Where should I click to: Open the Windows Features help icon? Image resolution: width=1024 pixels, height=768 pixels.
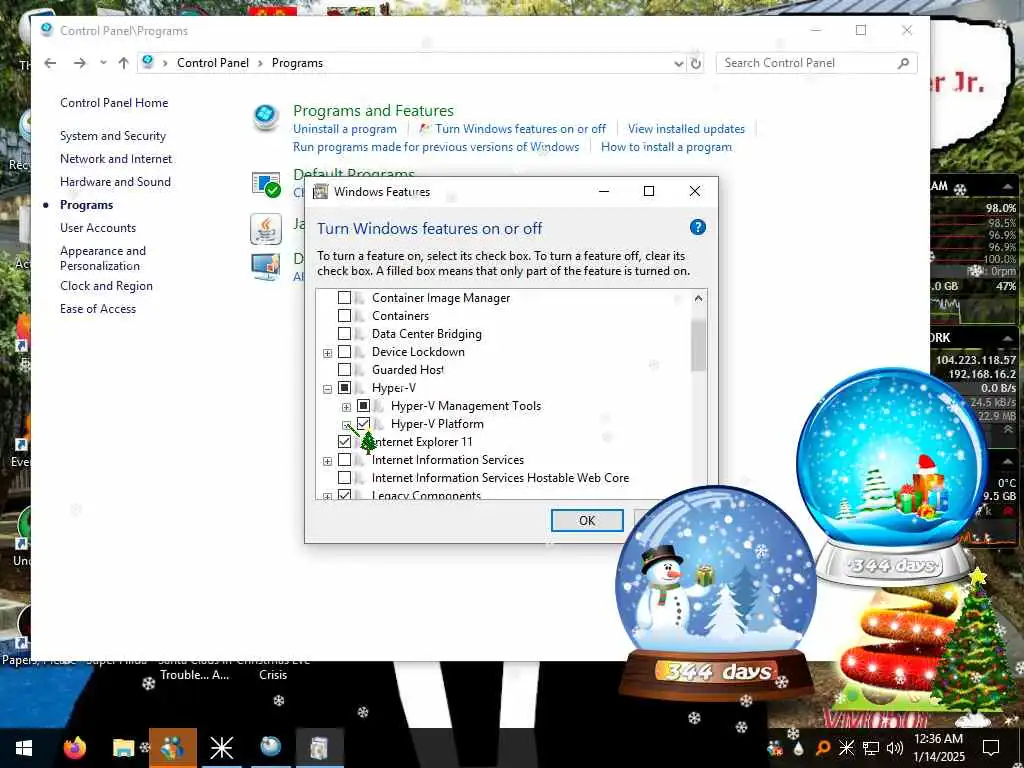697,227
